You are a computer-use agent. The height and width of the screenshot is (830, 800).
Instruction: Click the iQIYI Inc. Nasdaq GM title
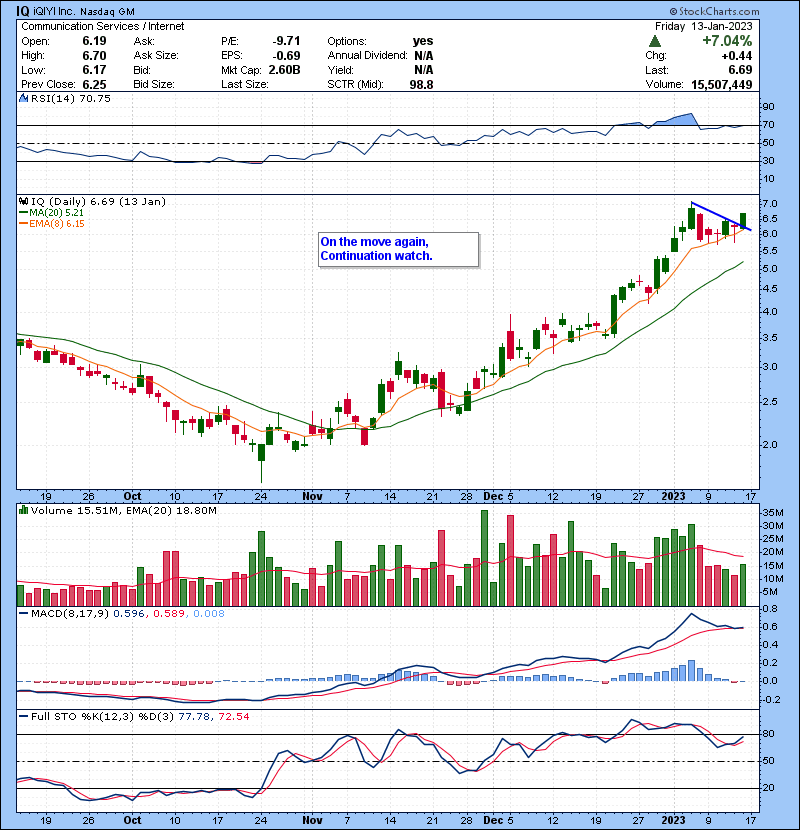pos(84,12)
